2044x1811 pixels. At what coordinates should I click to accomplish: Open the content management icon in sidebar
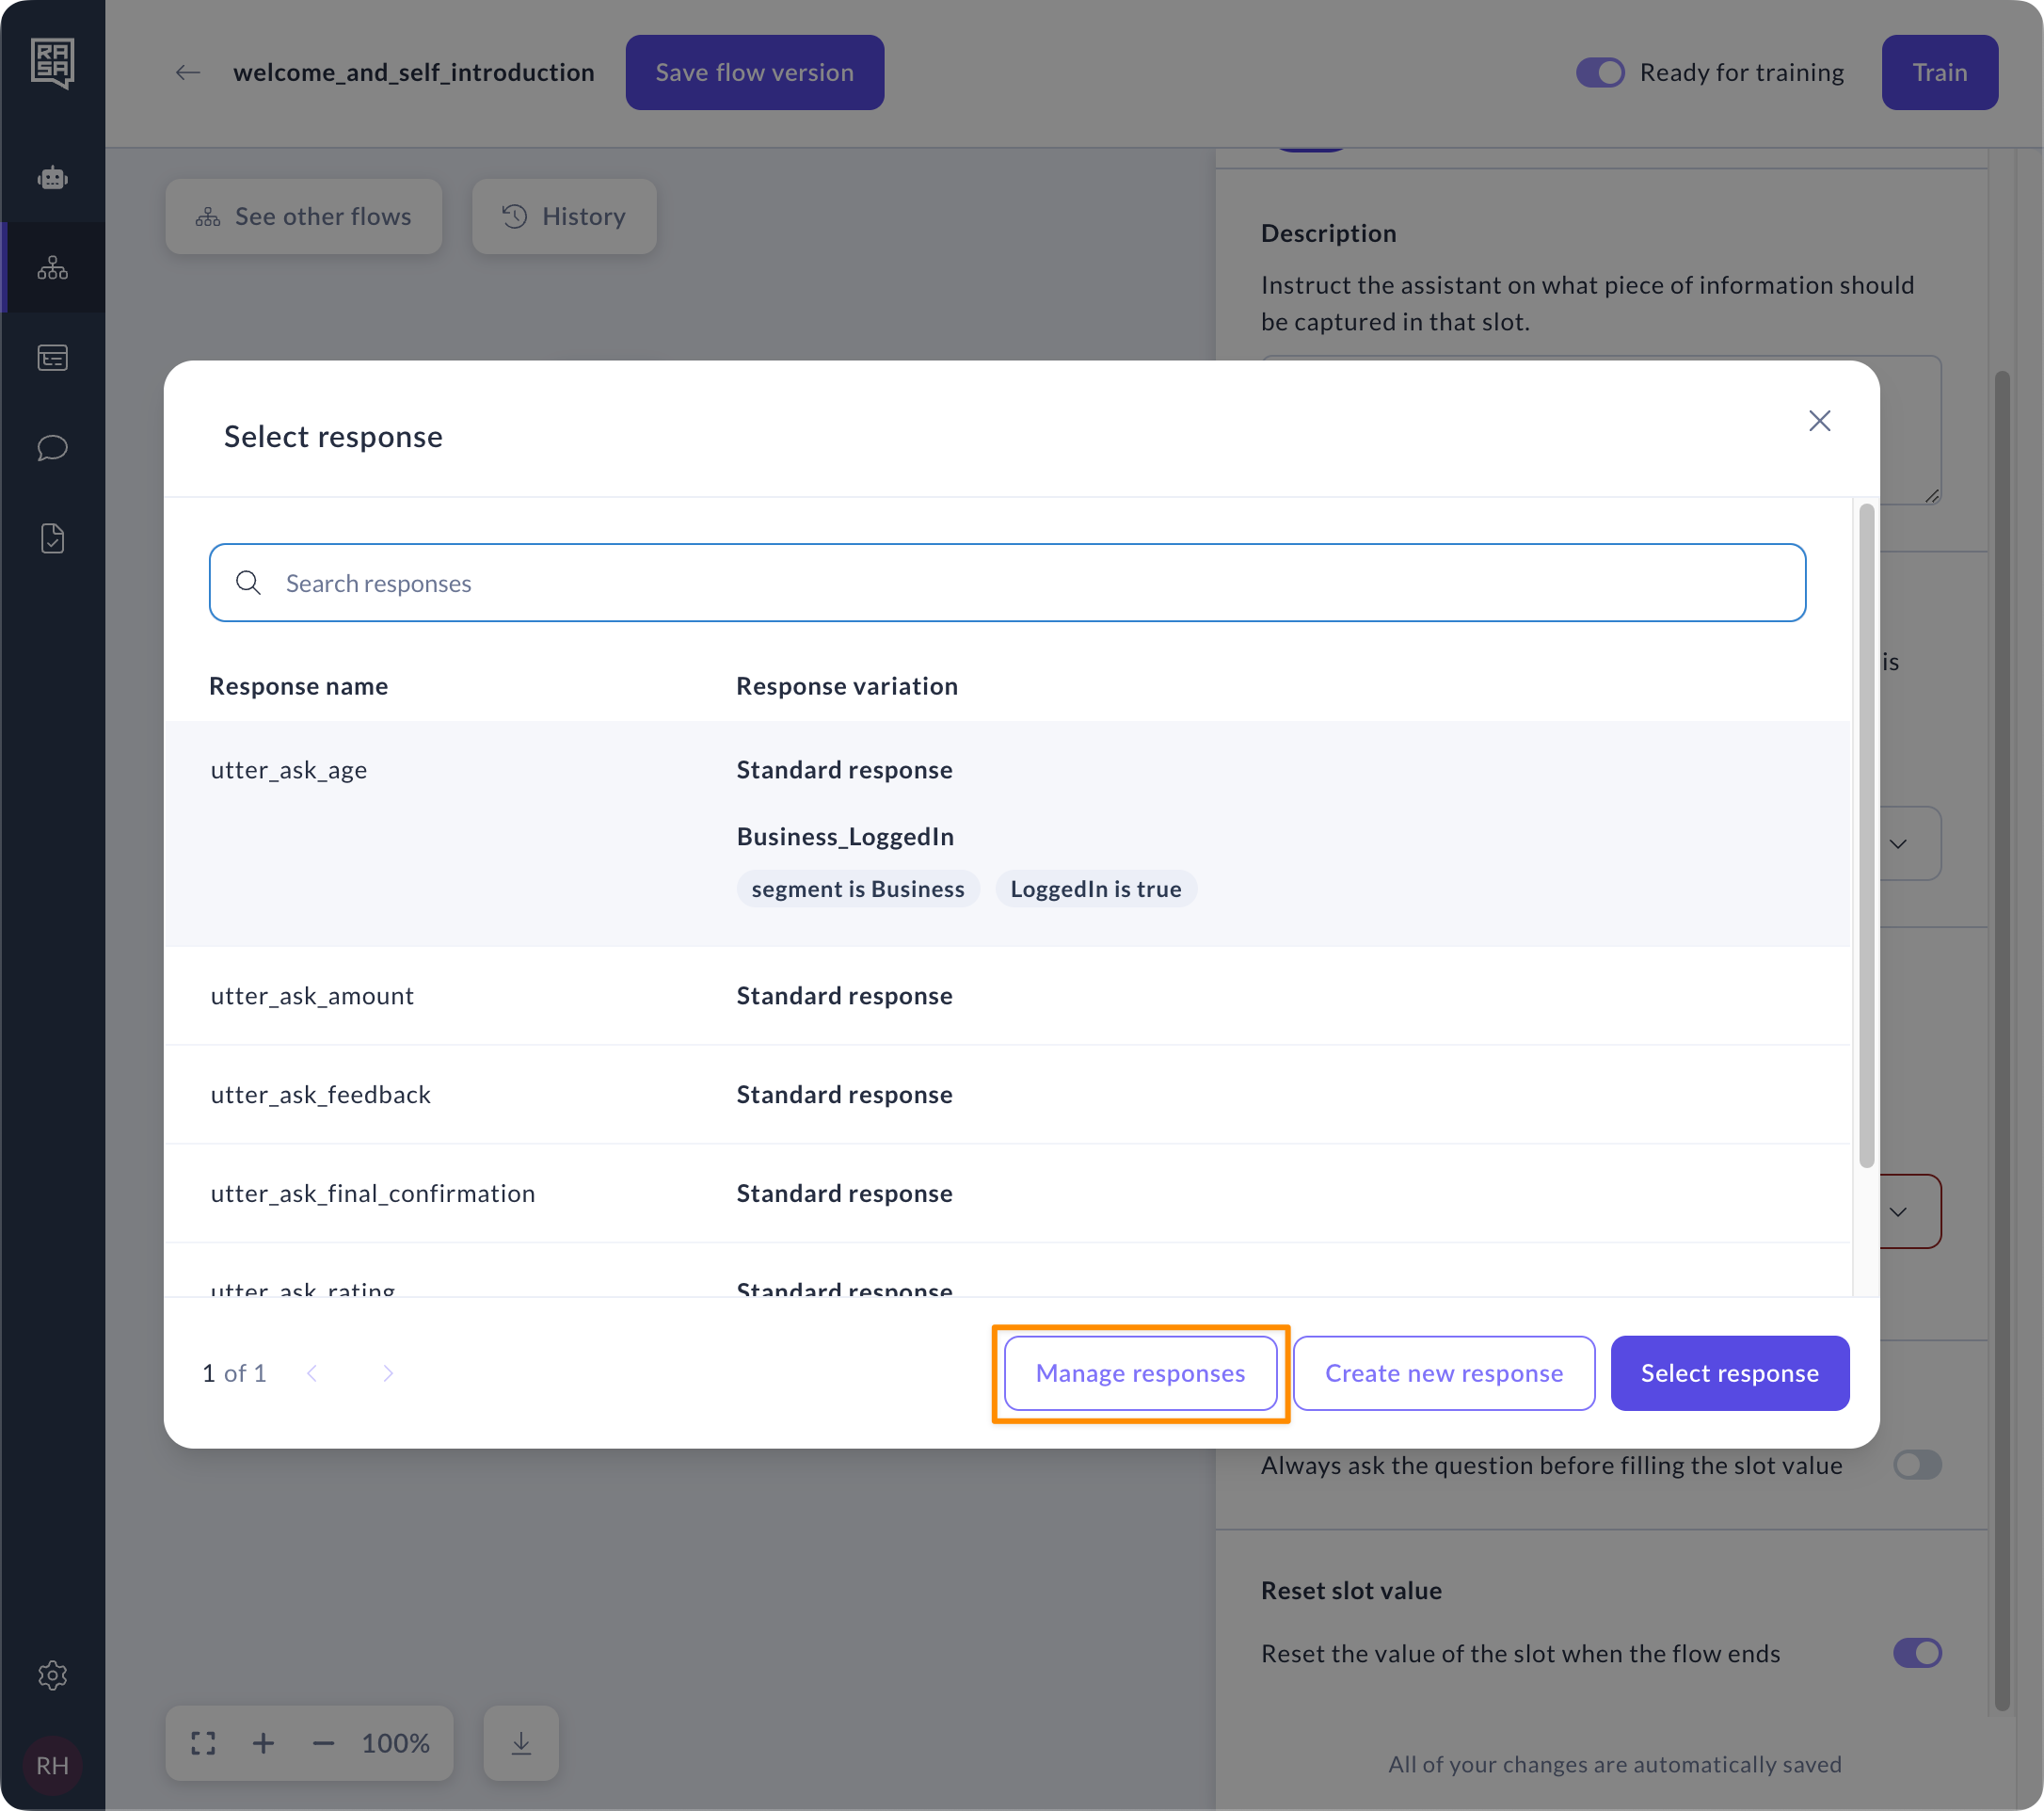[x=52, y=358]
